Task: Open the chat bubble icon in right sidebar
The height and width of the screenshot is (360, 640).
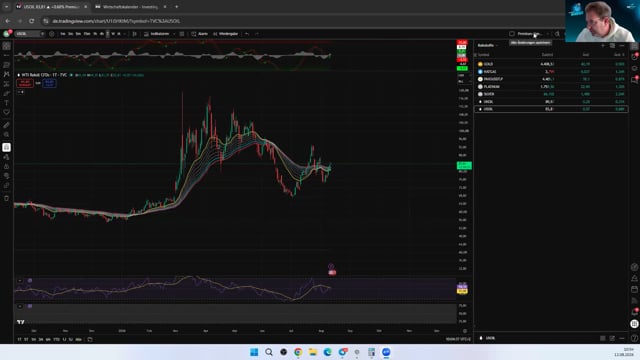Action: tap(634, 80)
